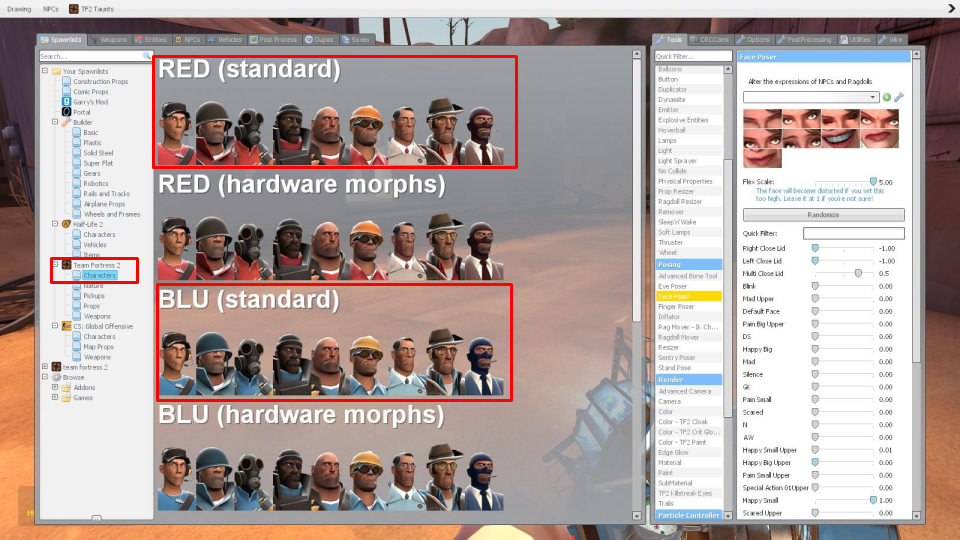Click the Randomize button
This screenshot has height=540, width=960.
click(823, 215)
